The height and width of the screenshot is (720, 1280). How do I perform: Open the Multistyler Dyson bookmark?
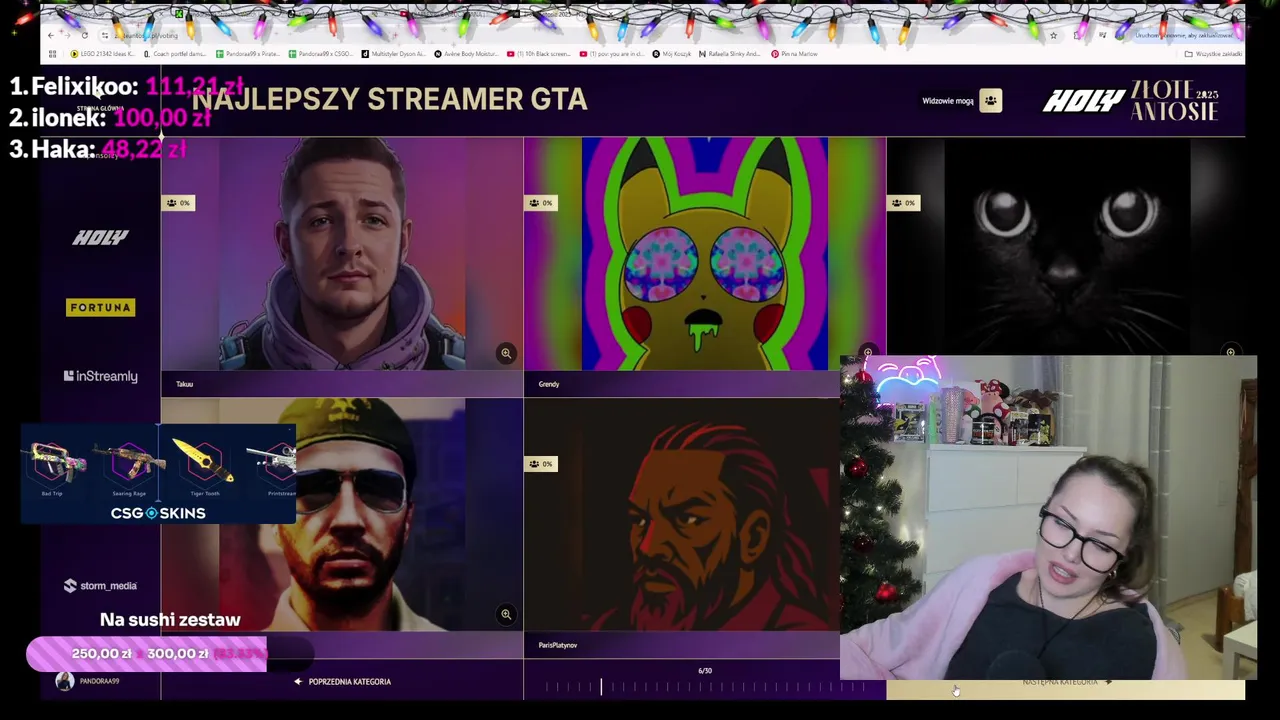click(394, 54)
